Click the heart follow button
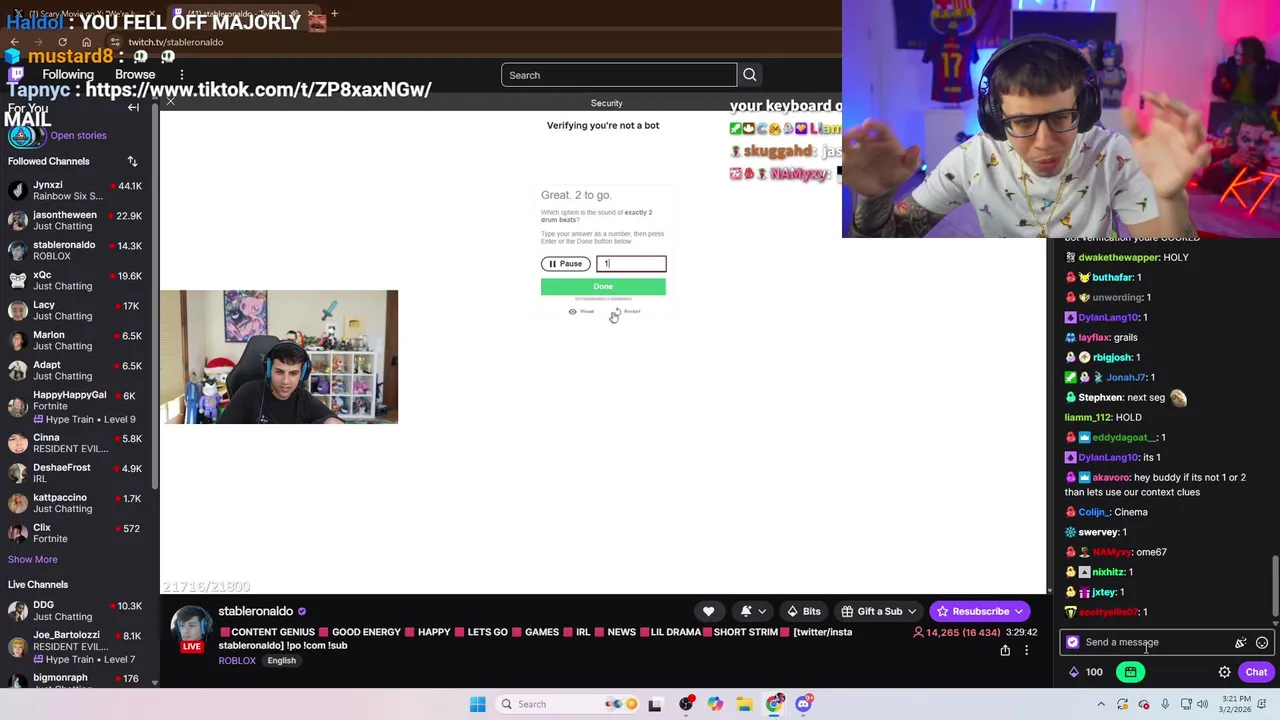The image size is (1280, 720). tap(708, 611)
